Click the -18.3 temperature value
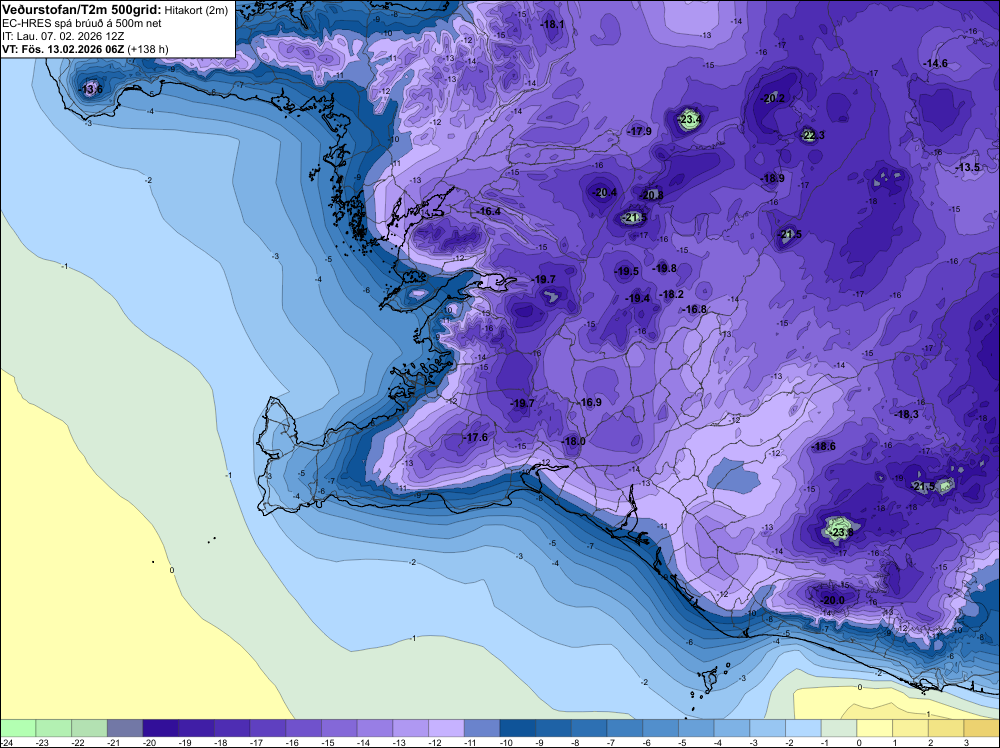The height and width of the screenshot is (748, 1000). pos(906,414)
